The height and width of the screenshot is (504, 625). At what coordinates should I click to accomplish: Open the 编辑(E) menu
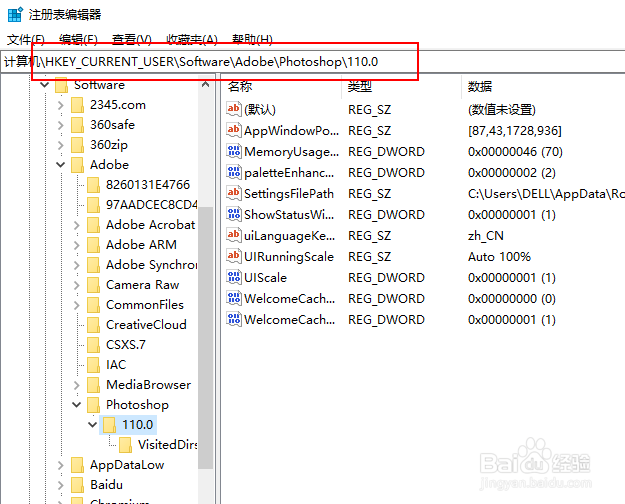(78, 39)
